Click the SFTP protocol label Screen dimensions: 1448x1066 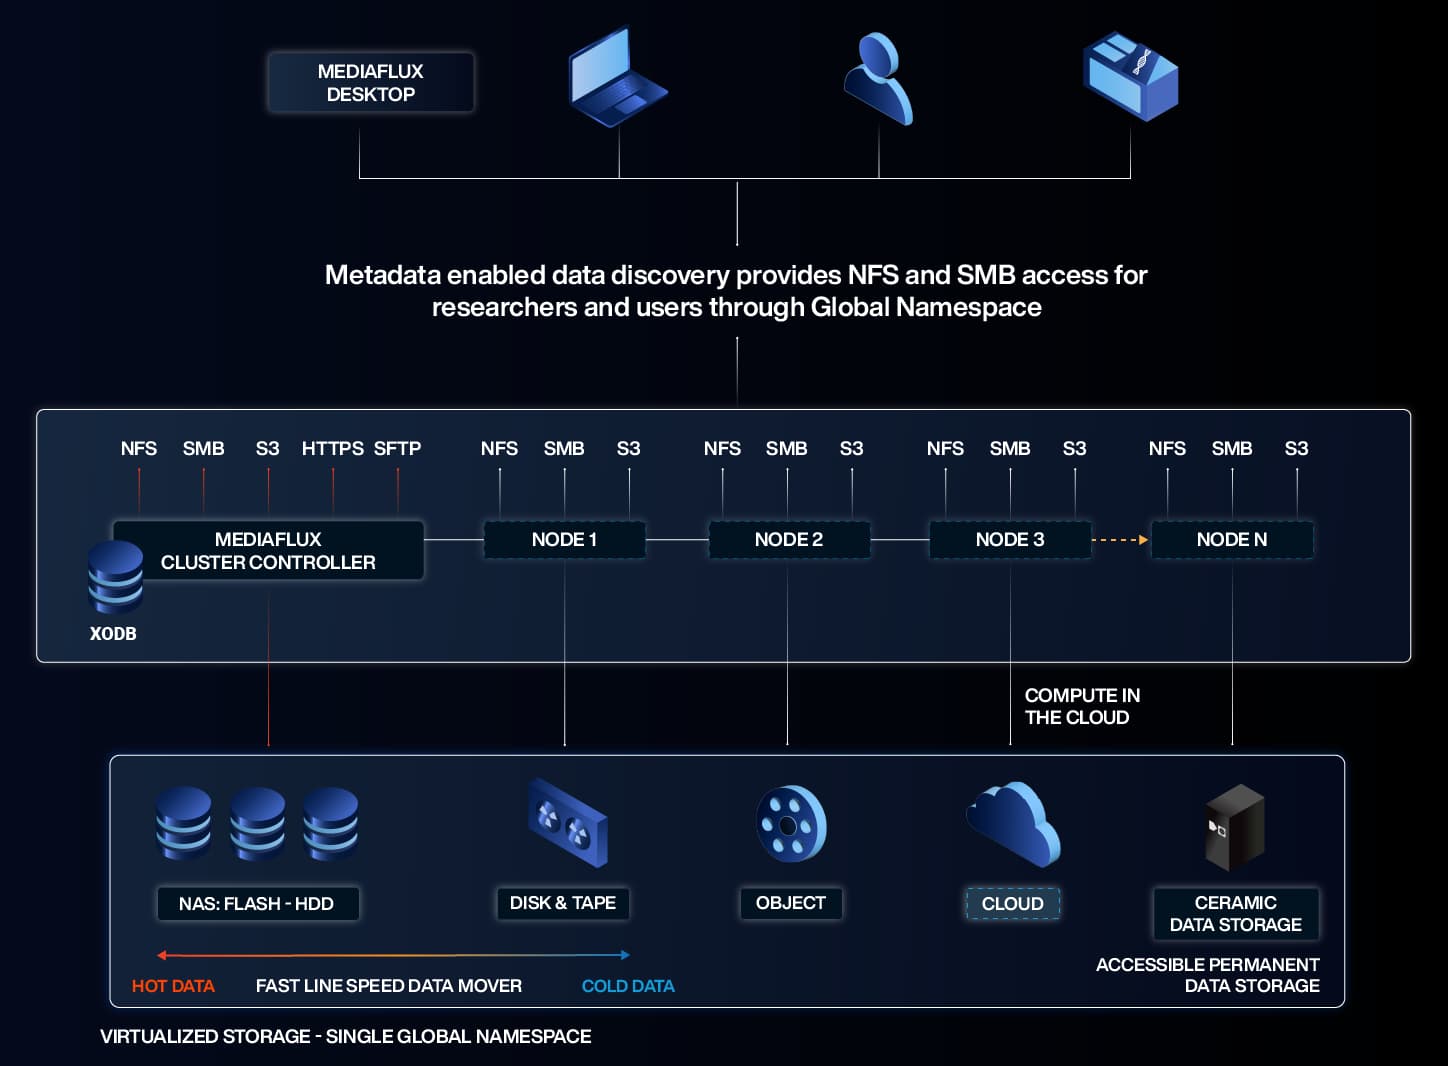397,449
